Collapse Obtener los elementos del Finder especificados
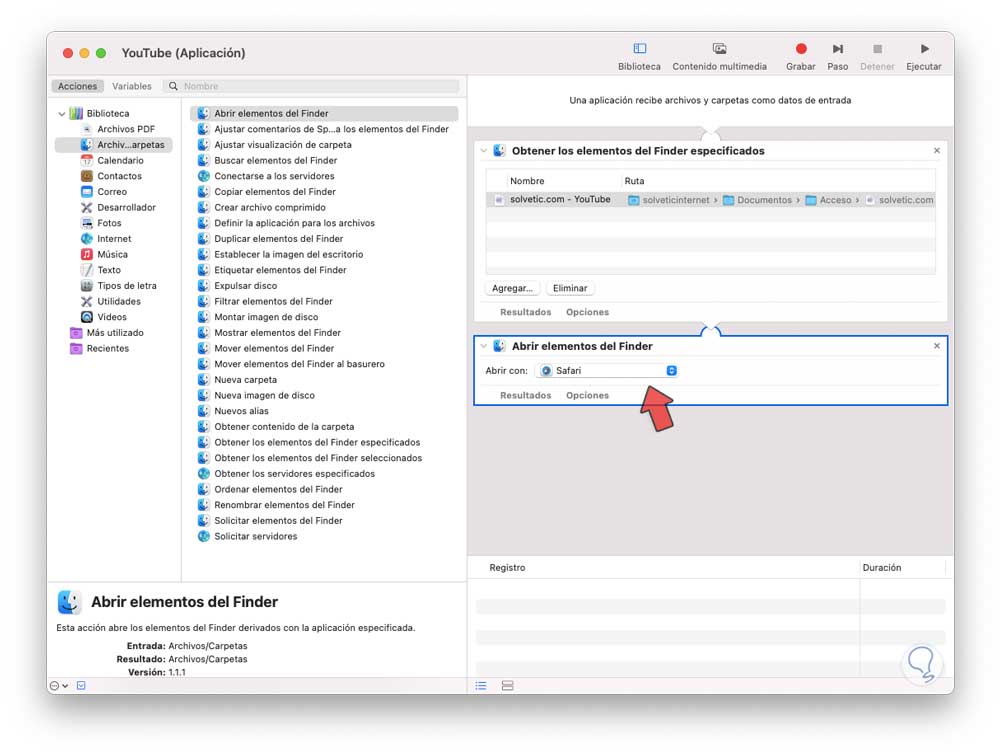The height and width of the screenshot is (755, 1000). (x=483, y=150)
